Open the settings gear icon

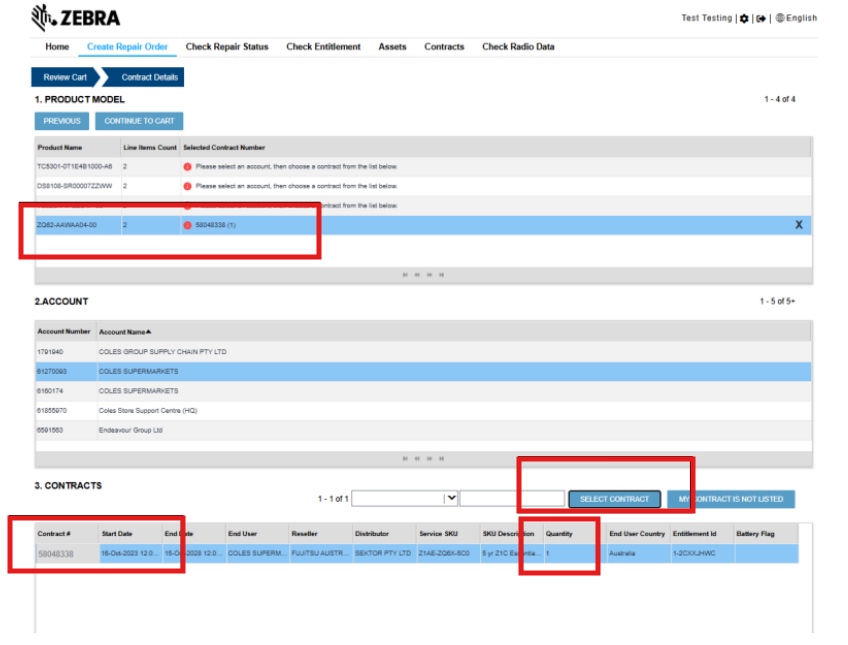point(744,18)
